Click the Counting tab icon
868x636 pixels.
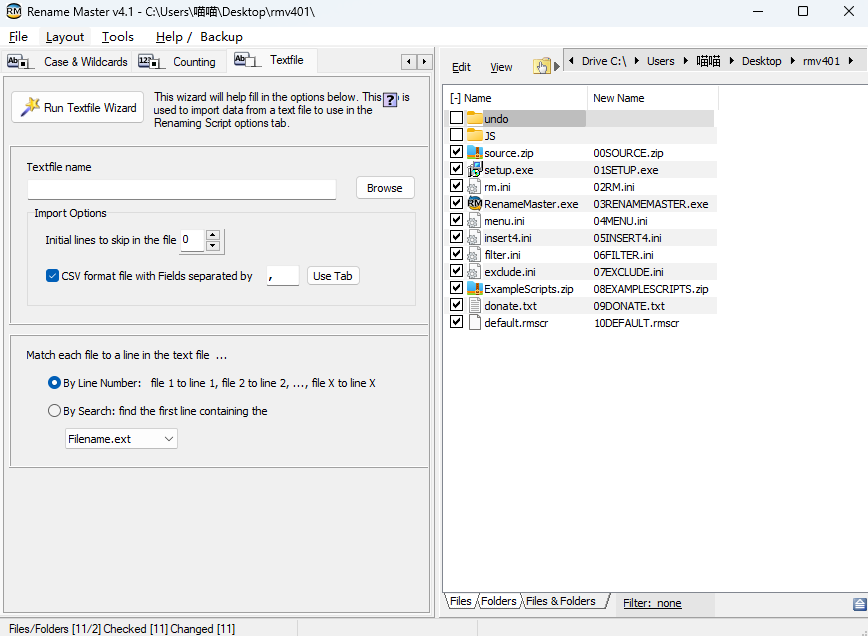(151, 61)
